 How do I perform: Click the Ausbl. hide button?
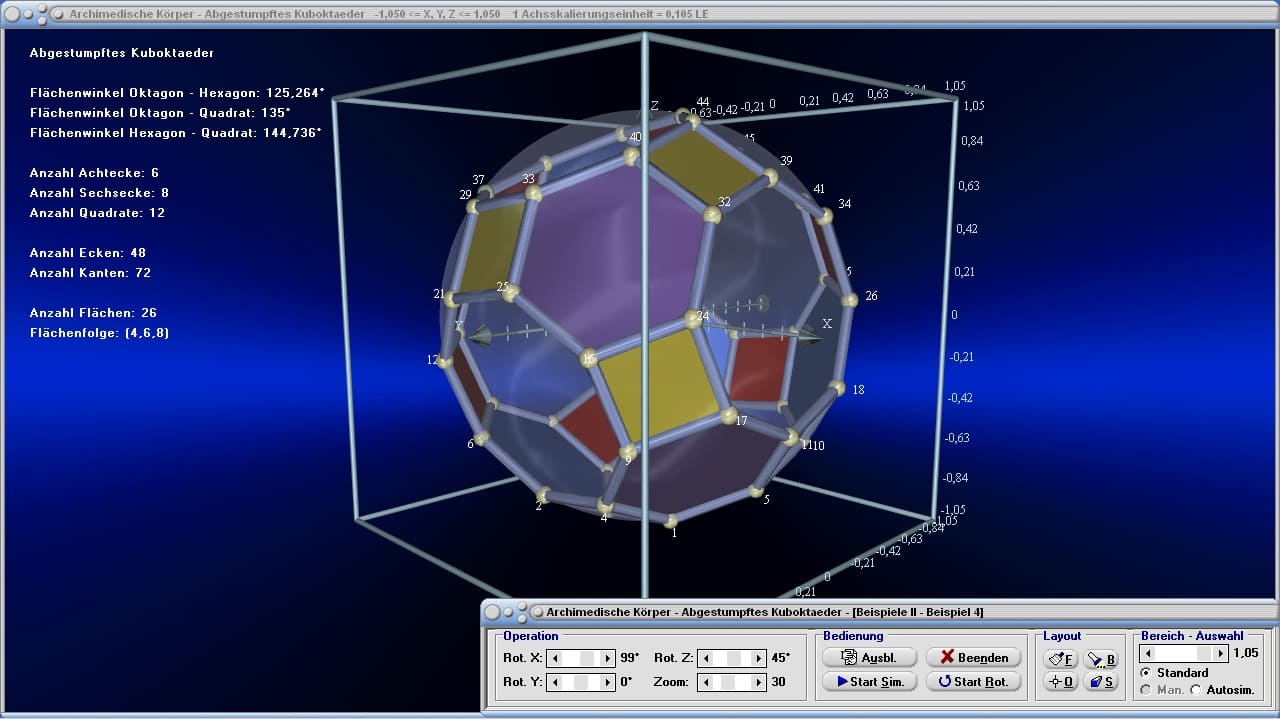869,657
